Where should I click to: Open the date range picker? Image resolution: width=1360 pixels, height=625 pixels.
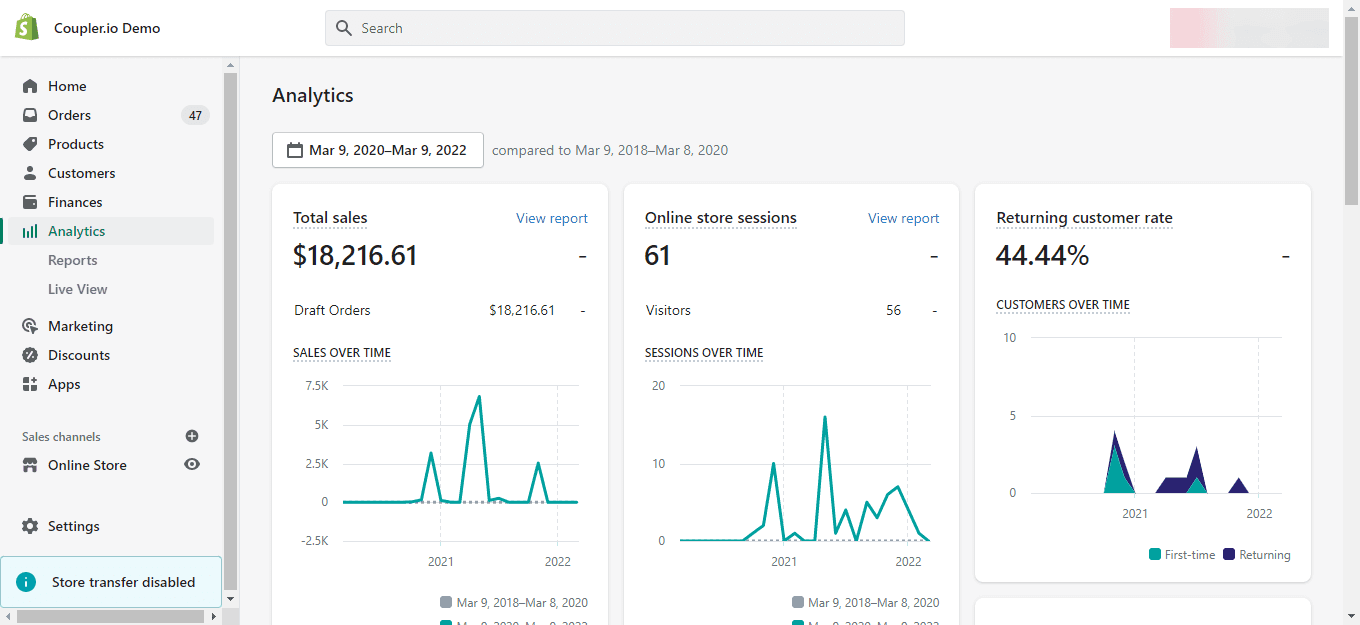(377, 149)
